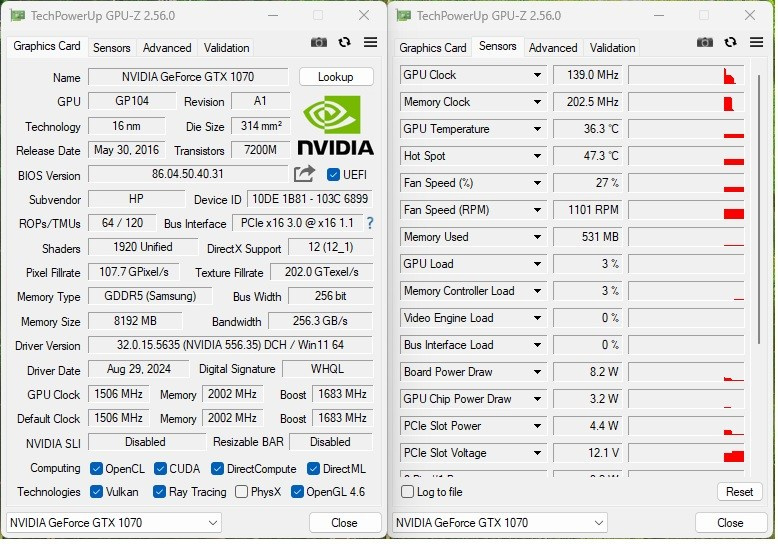The height and width of the screenshot is (544, 778).
Task: Open GPU Clock sensor dropdown arrow
Action: tap(537, 75)
